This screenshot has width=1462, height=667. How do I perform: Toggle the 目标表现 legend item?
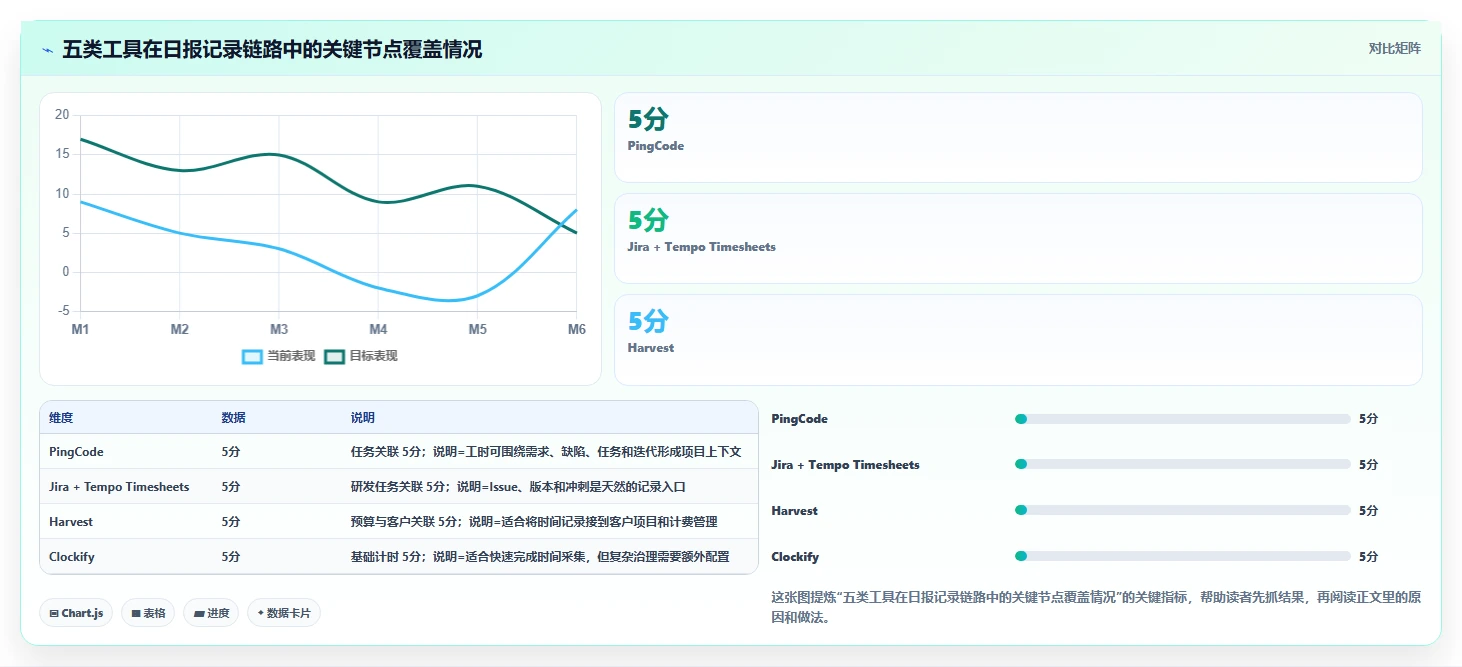[361, 356]
